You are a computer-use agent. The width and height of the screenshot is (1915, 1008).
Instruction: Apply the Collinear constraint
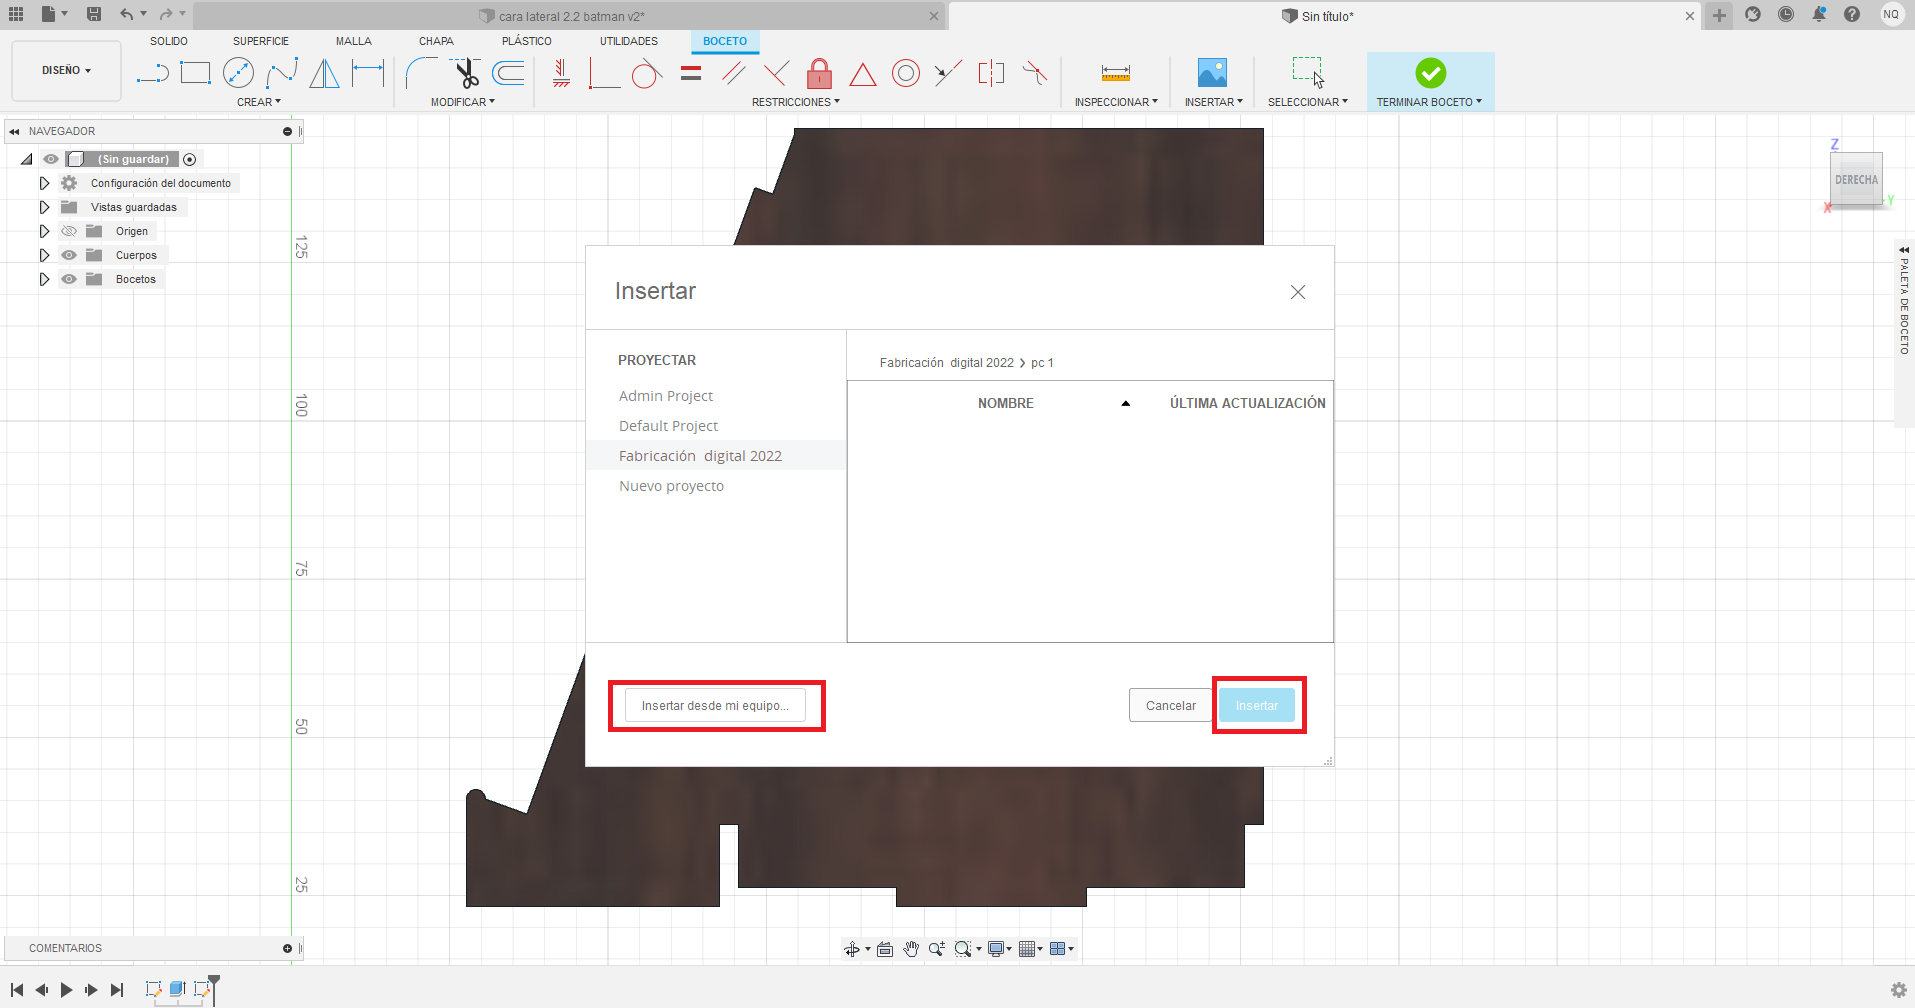tap(948, 73)
